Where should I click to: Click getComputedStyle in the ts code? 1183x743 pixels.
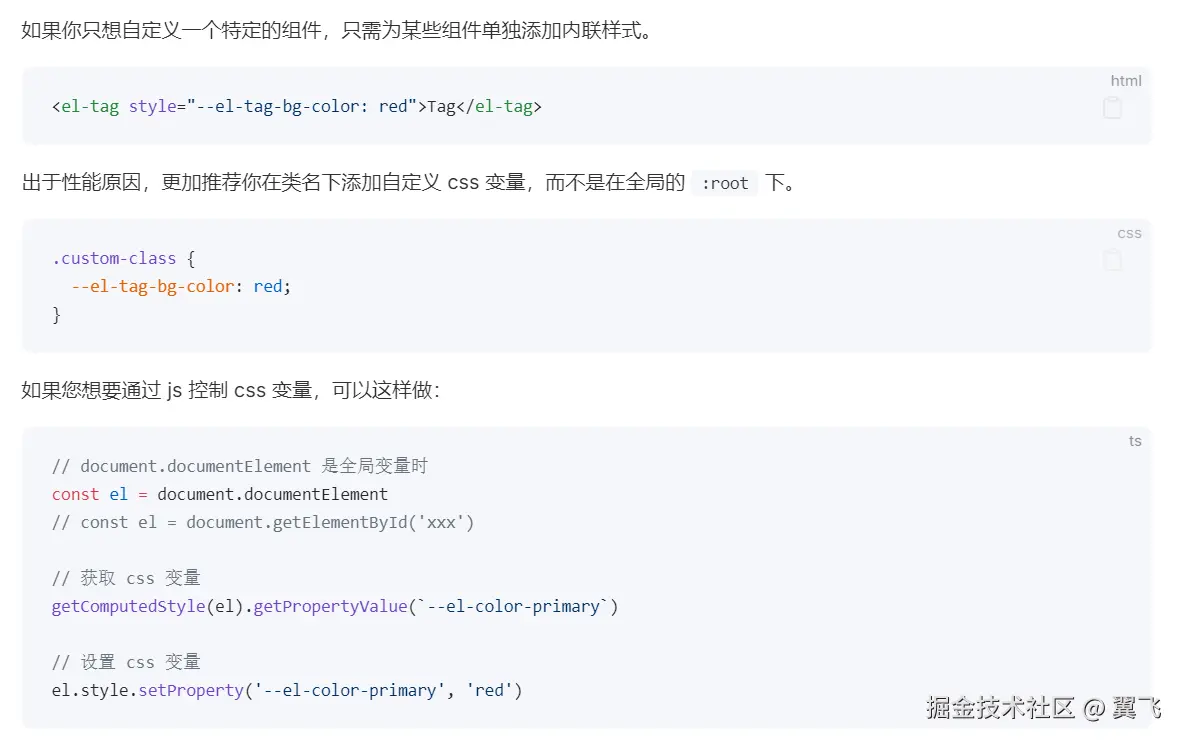(x=128, y=606)
